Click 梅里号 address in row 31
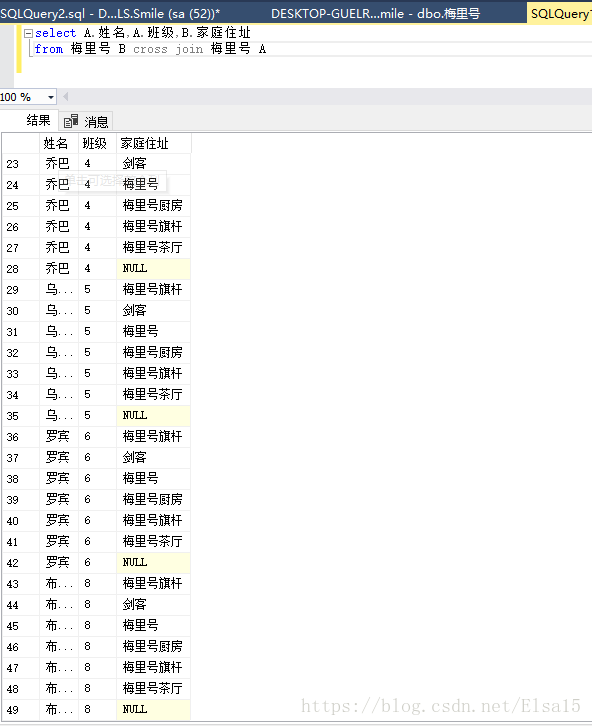This screenshot has width=592, height=726. click(x=154, y=332)
